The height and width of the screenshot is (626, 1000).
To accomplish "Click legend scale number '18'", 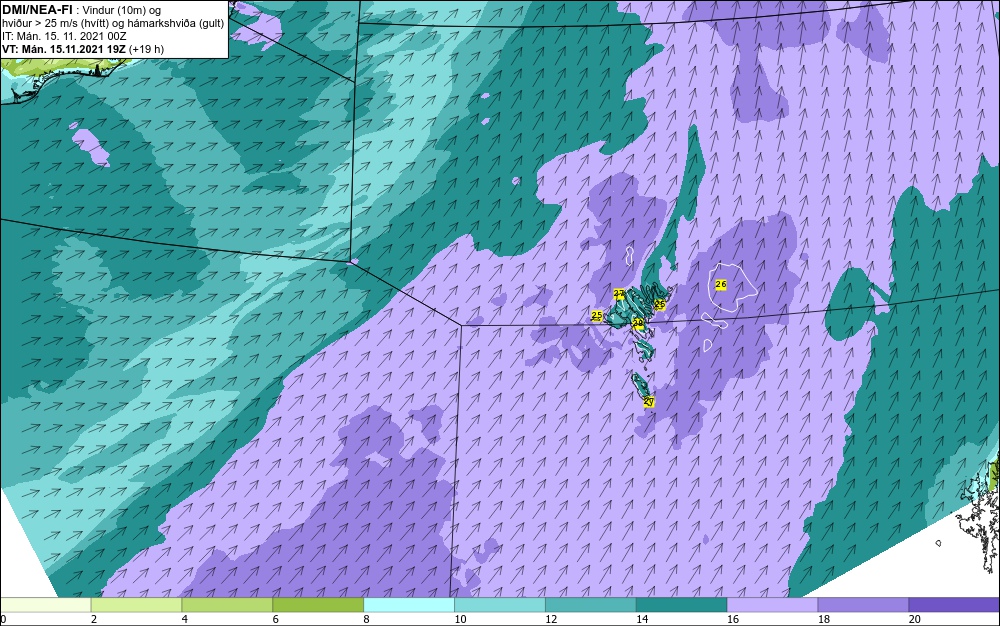I will pyautogui.click(x=824, y=619).
